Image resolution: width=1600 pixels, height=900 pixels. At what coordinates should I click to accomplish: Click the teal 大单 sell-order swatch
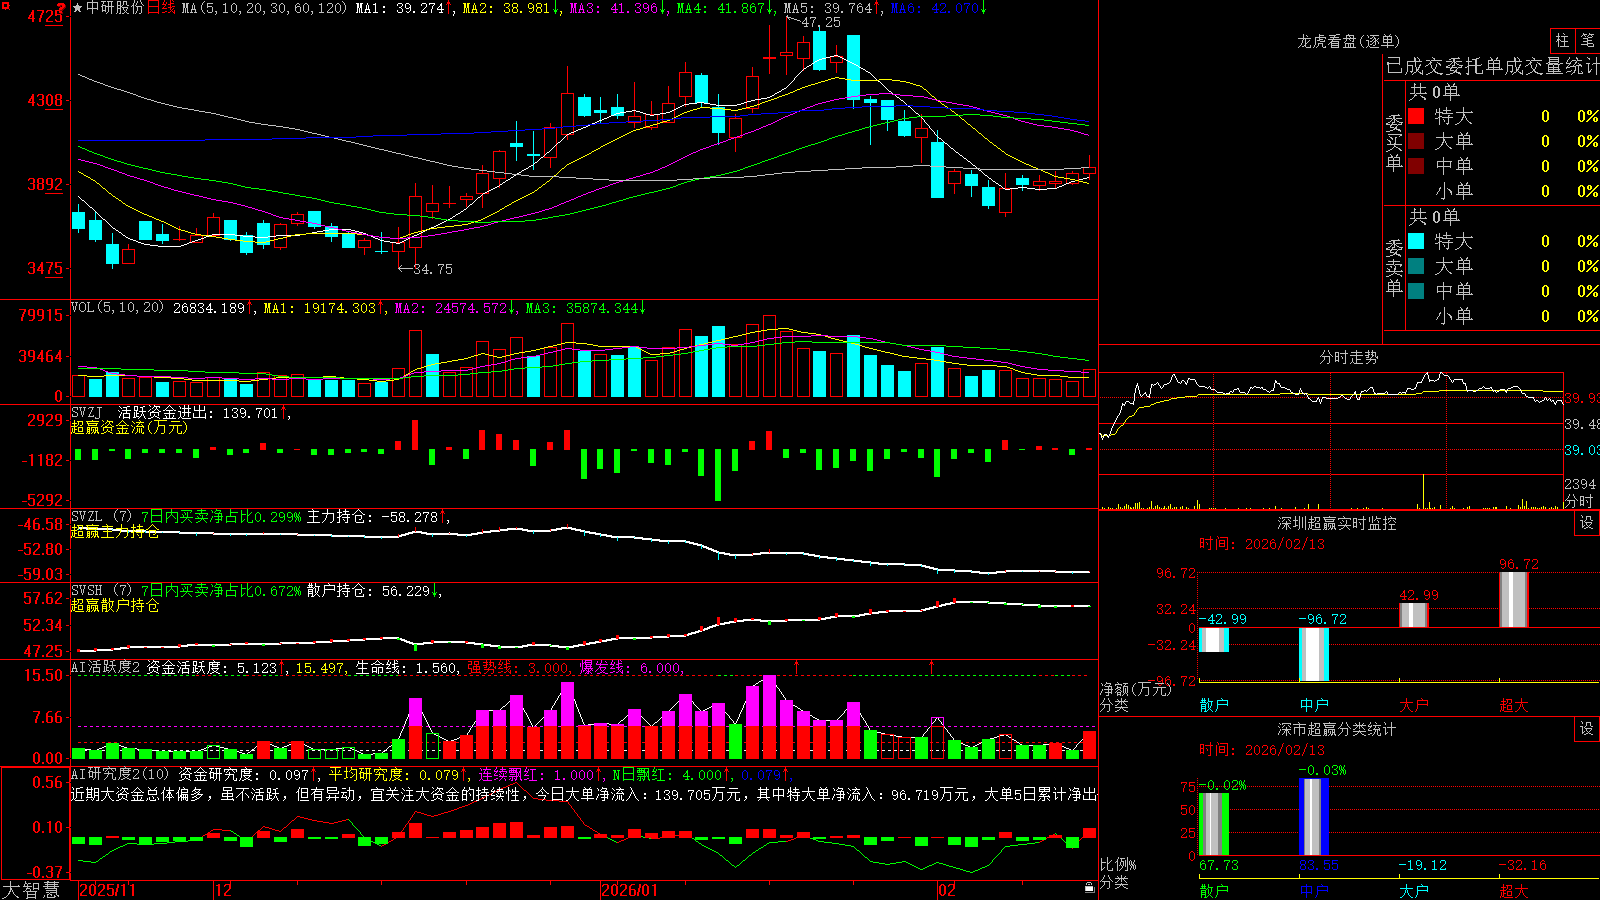click(1416, 266)
